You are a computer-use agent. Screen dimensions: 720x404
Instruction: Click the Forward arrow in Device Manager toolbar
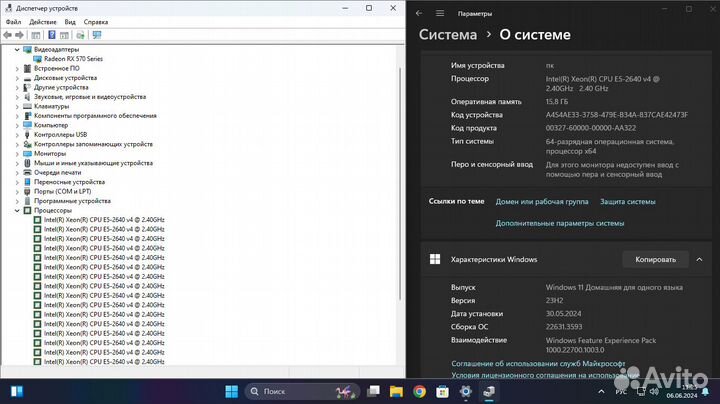pyautogui.click(x=19, y=35)
